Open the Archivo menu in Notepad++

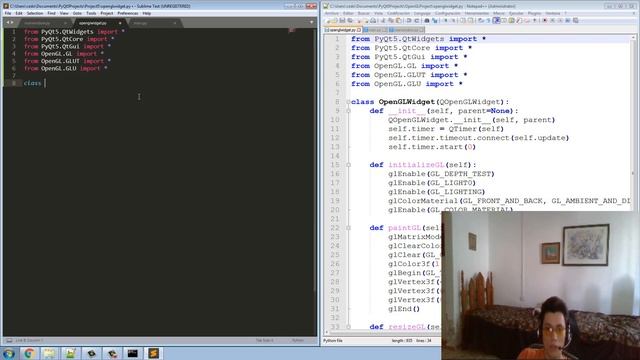(331, 13)
